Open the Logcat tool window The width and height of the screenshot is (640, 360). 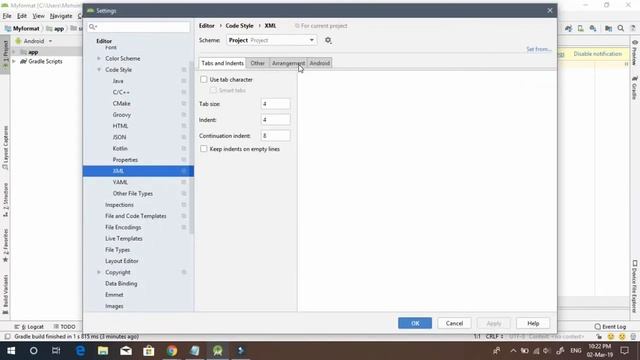tap(29, 327)
